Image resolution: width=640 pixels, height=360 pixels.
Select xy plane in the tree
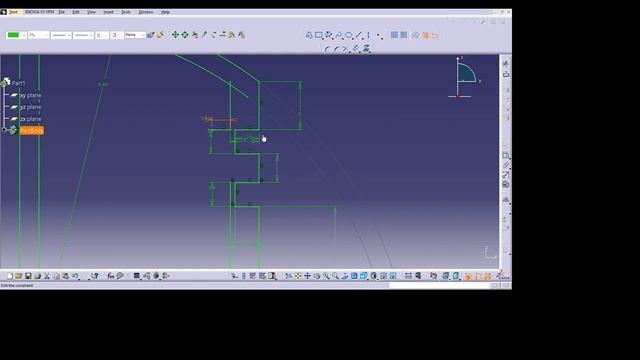click(31, 95)
